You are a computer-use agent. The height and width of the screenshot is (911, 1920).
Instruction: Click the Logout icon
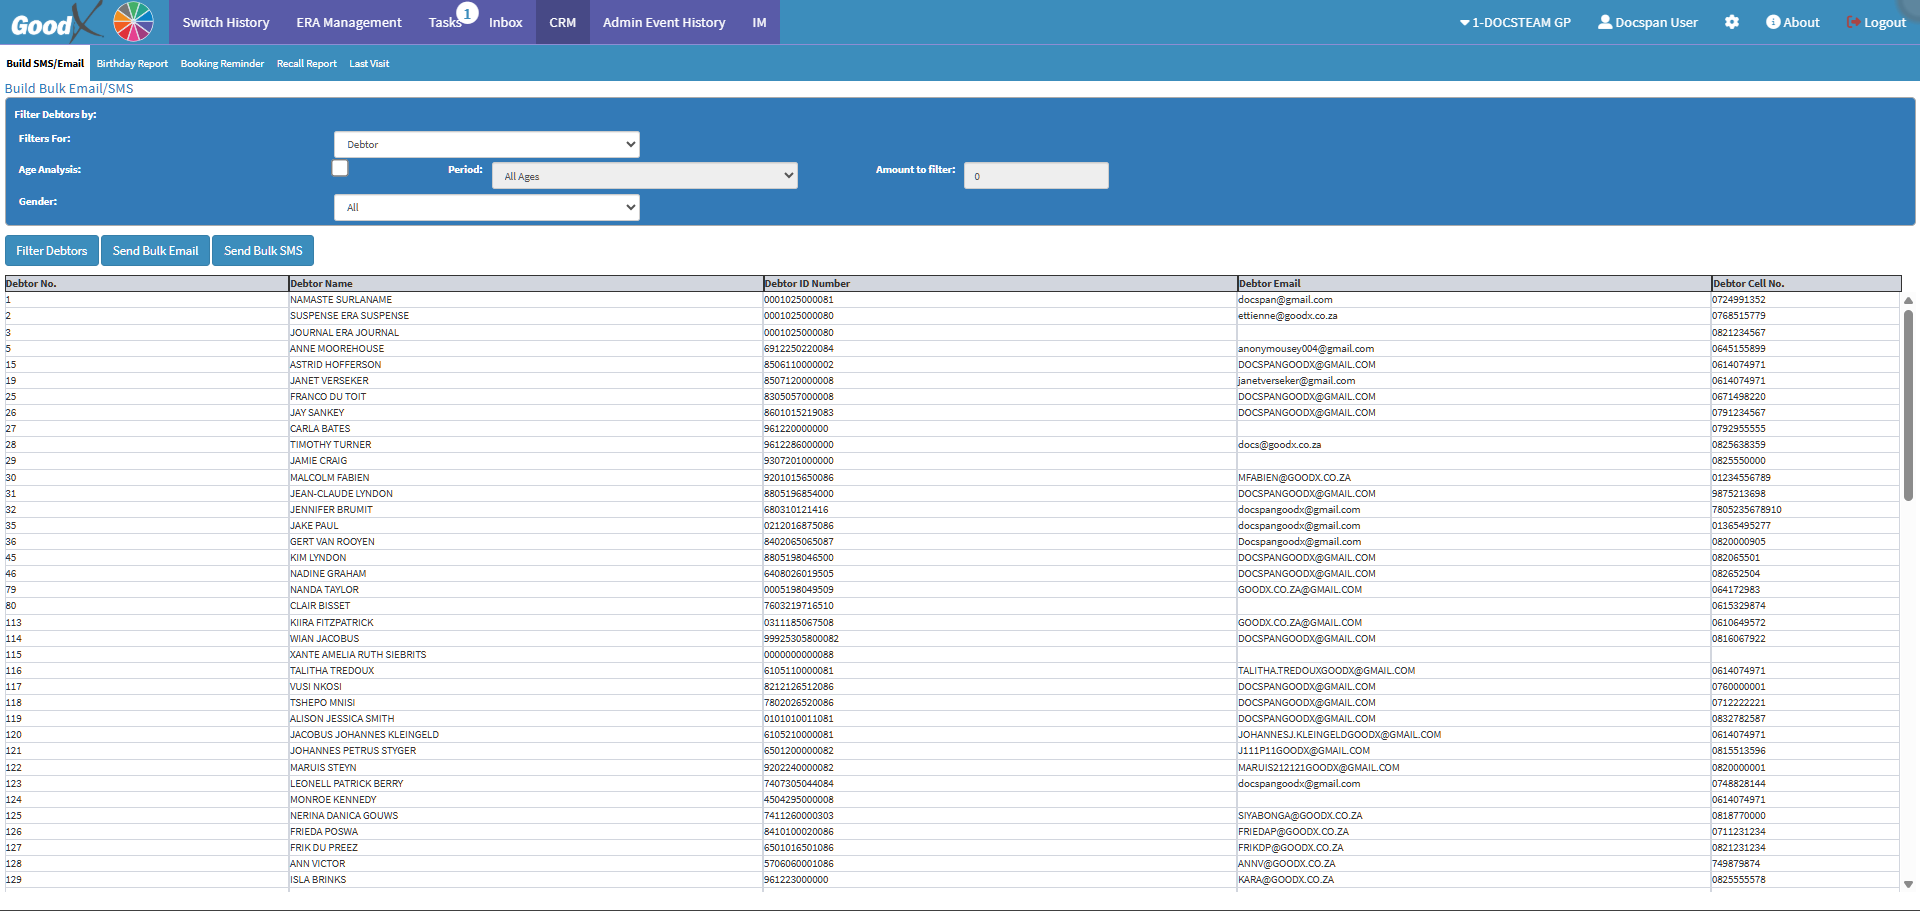click(1853, 22)
